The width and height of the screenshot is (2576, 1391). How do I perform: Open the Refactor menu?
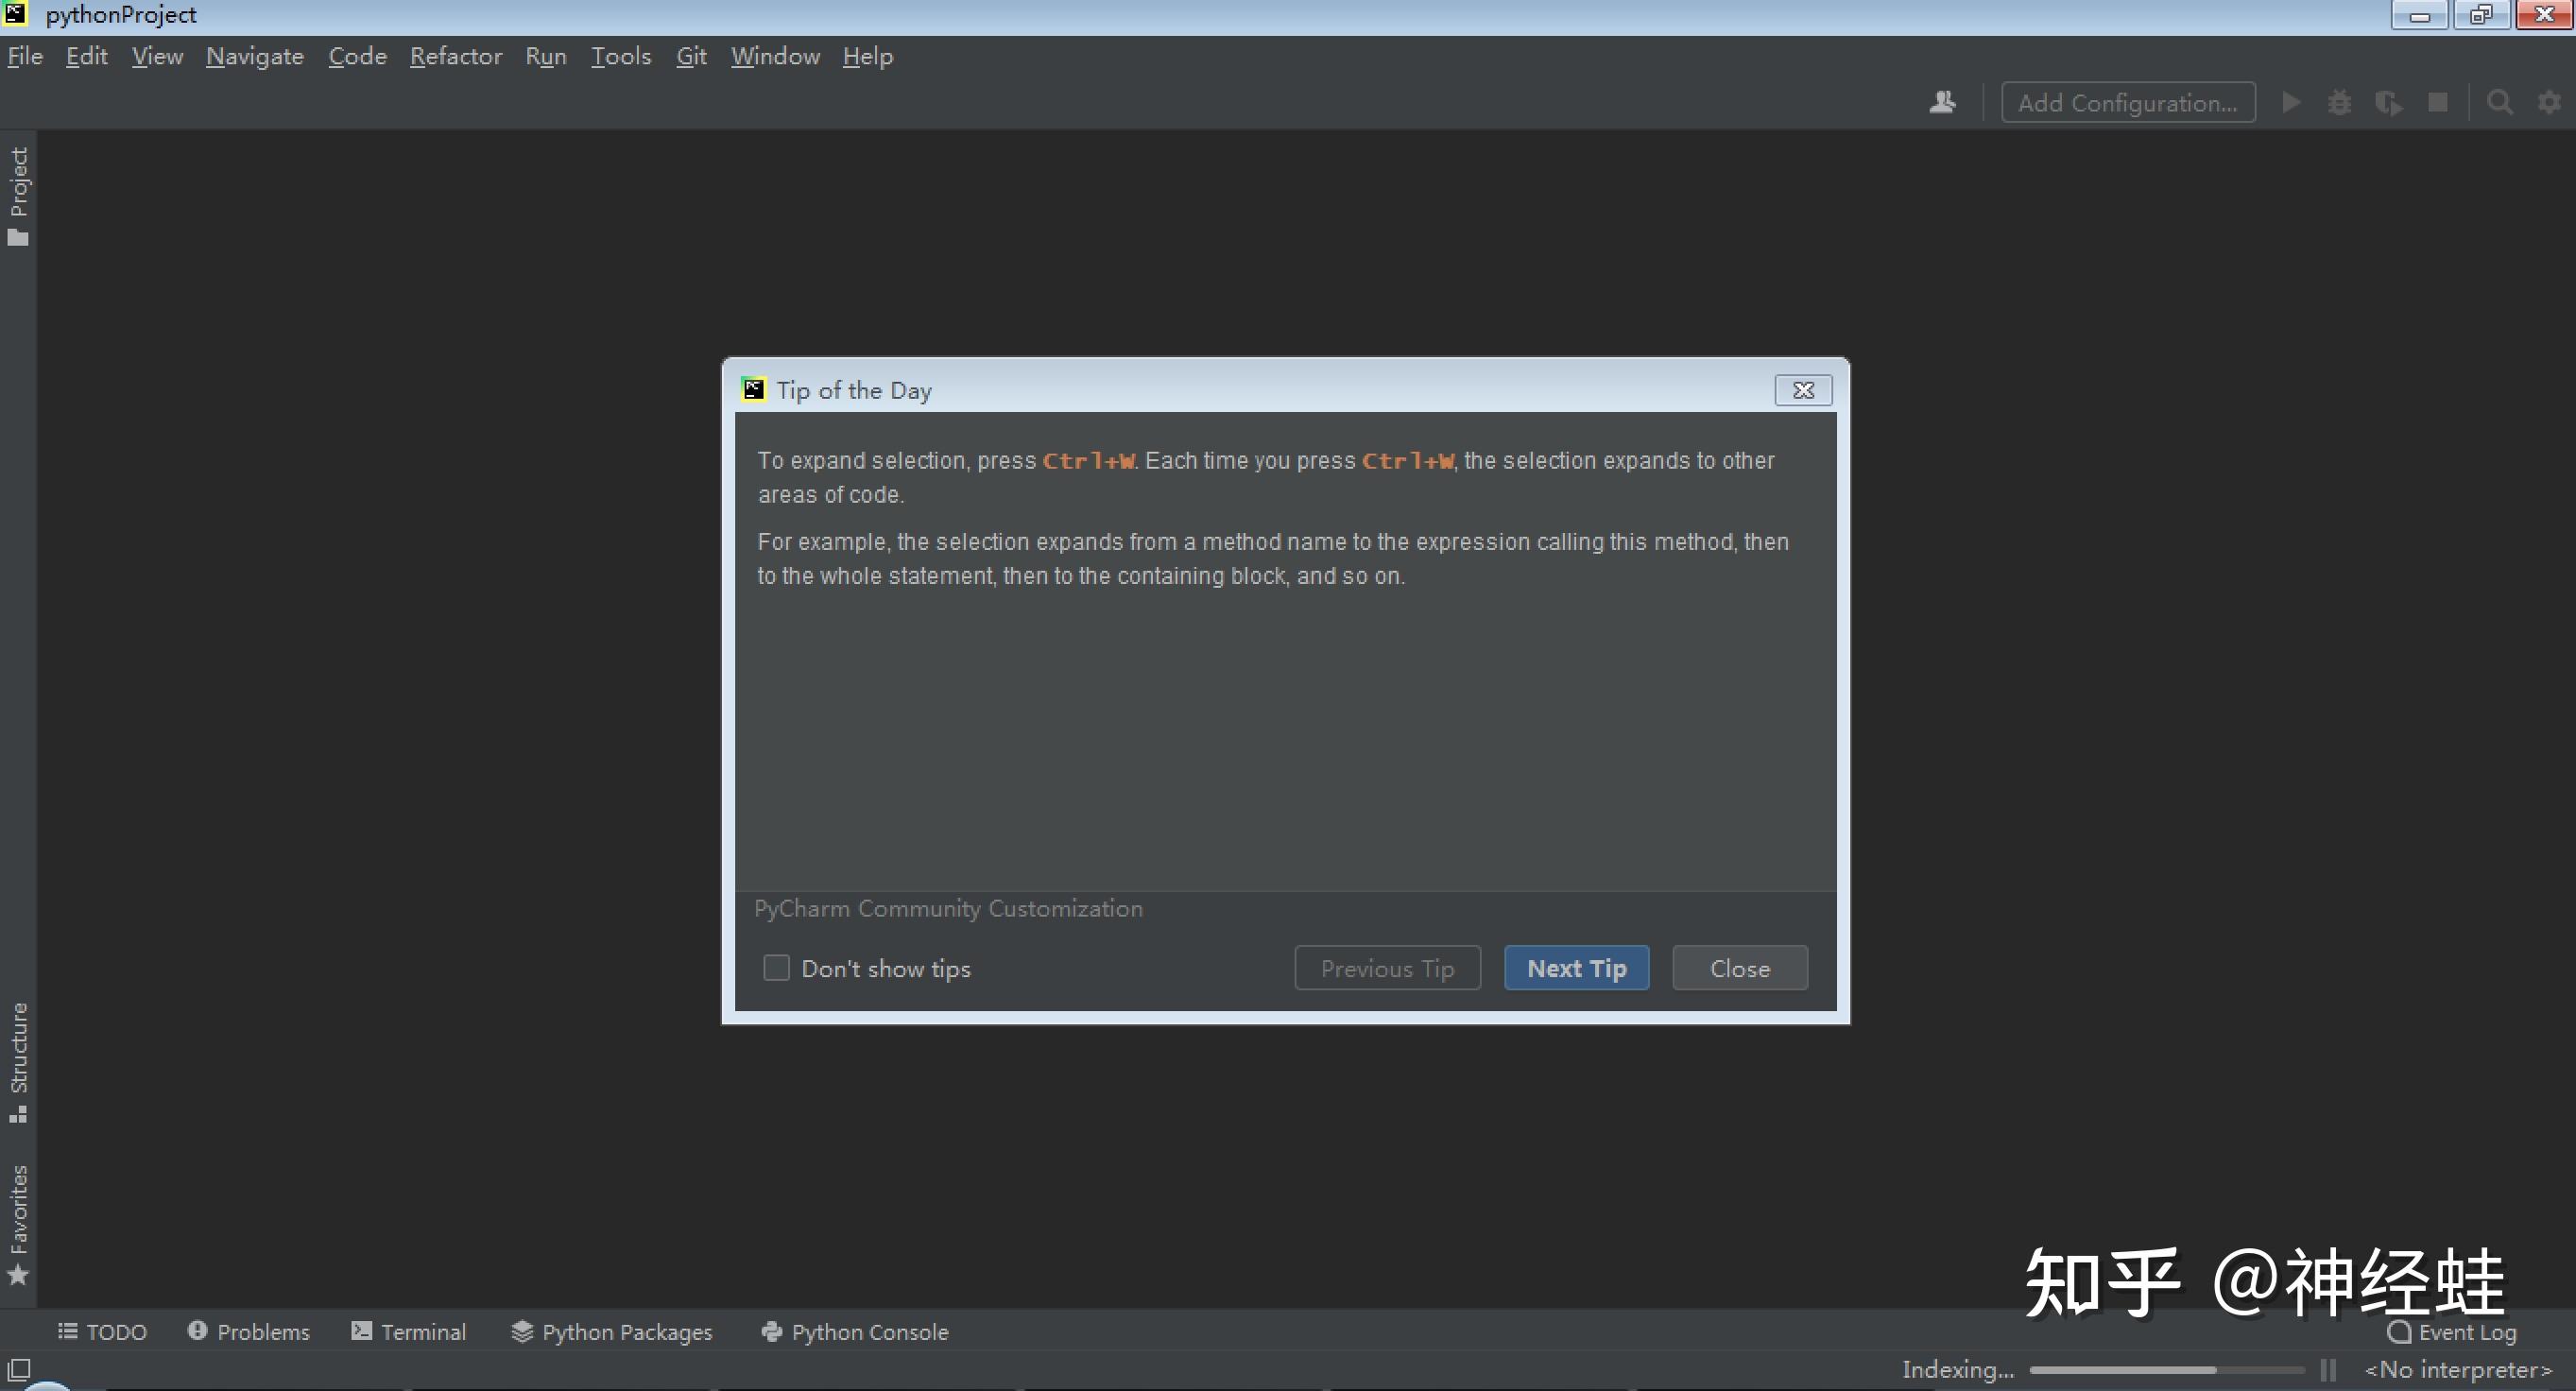click(x=456, y=56)
